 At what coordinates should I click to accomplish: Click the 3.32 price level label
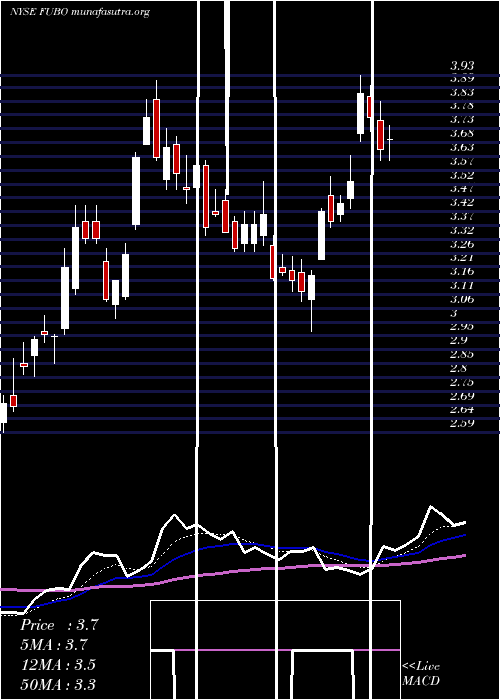click(x=462, y=231)
